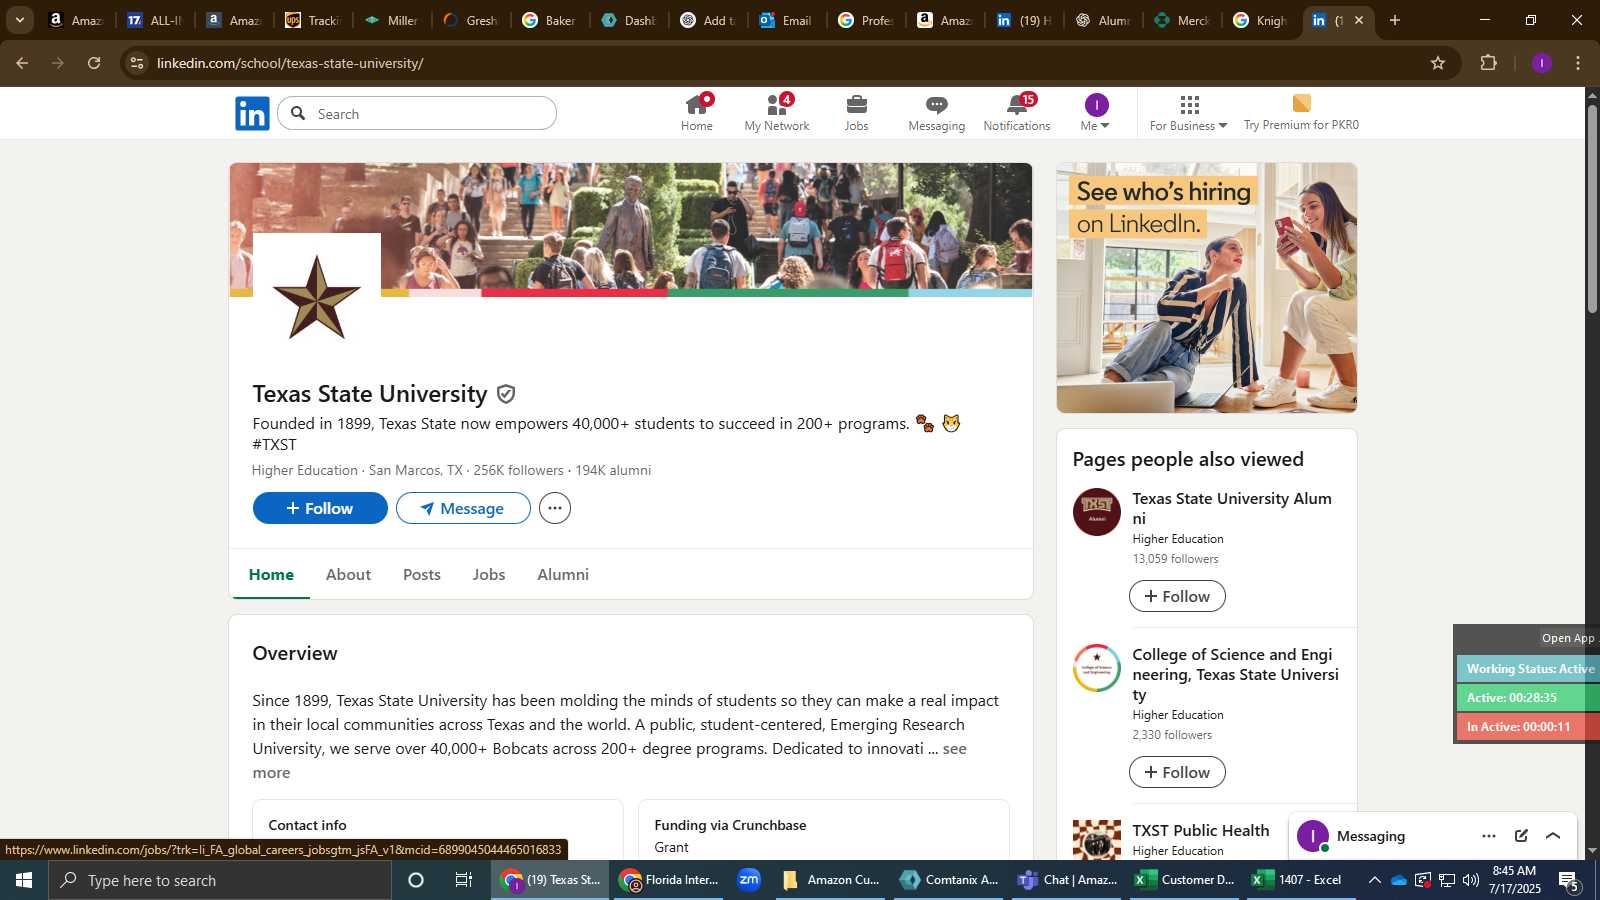This screenshot has width=1600, height=900.
Task: Open messaging overlay options dots
Action: [1489, 836]
